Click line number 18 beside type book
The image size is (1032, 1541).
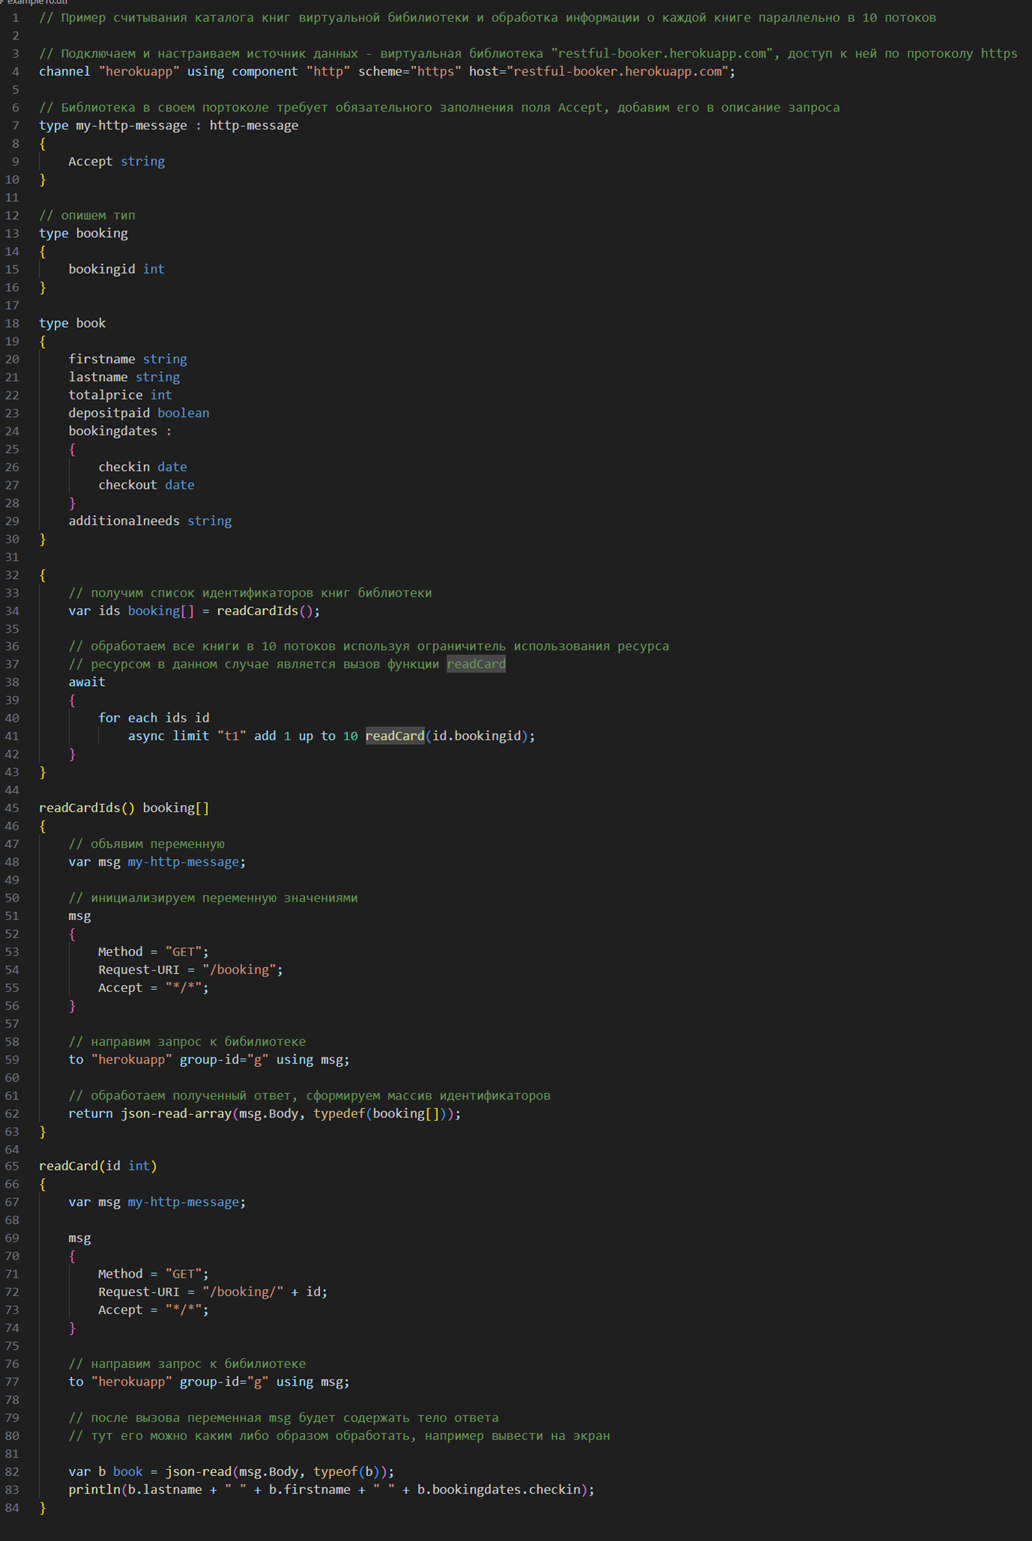(12, 323)
